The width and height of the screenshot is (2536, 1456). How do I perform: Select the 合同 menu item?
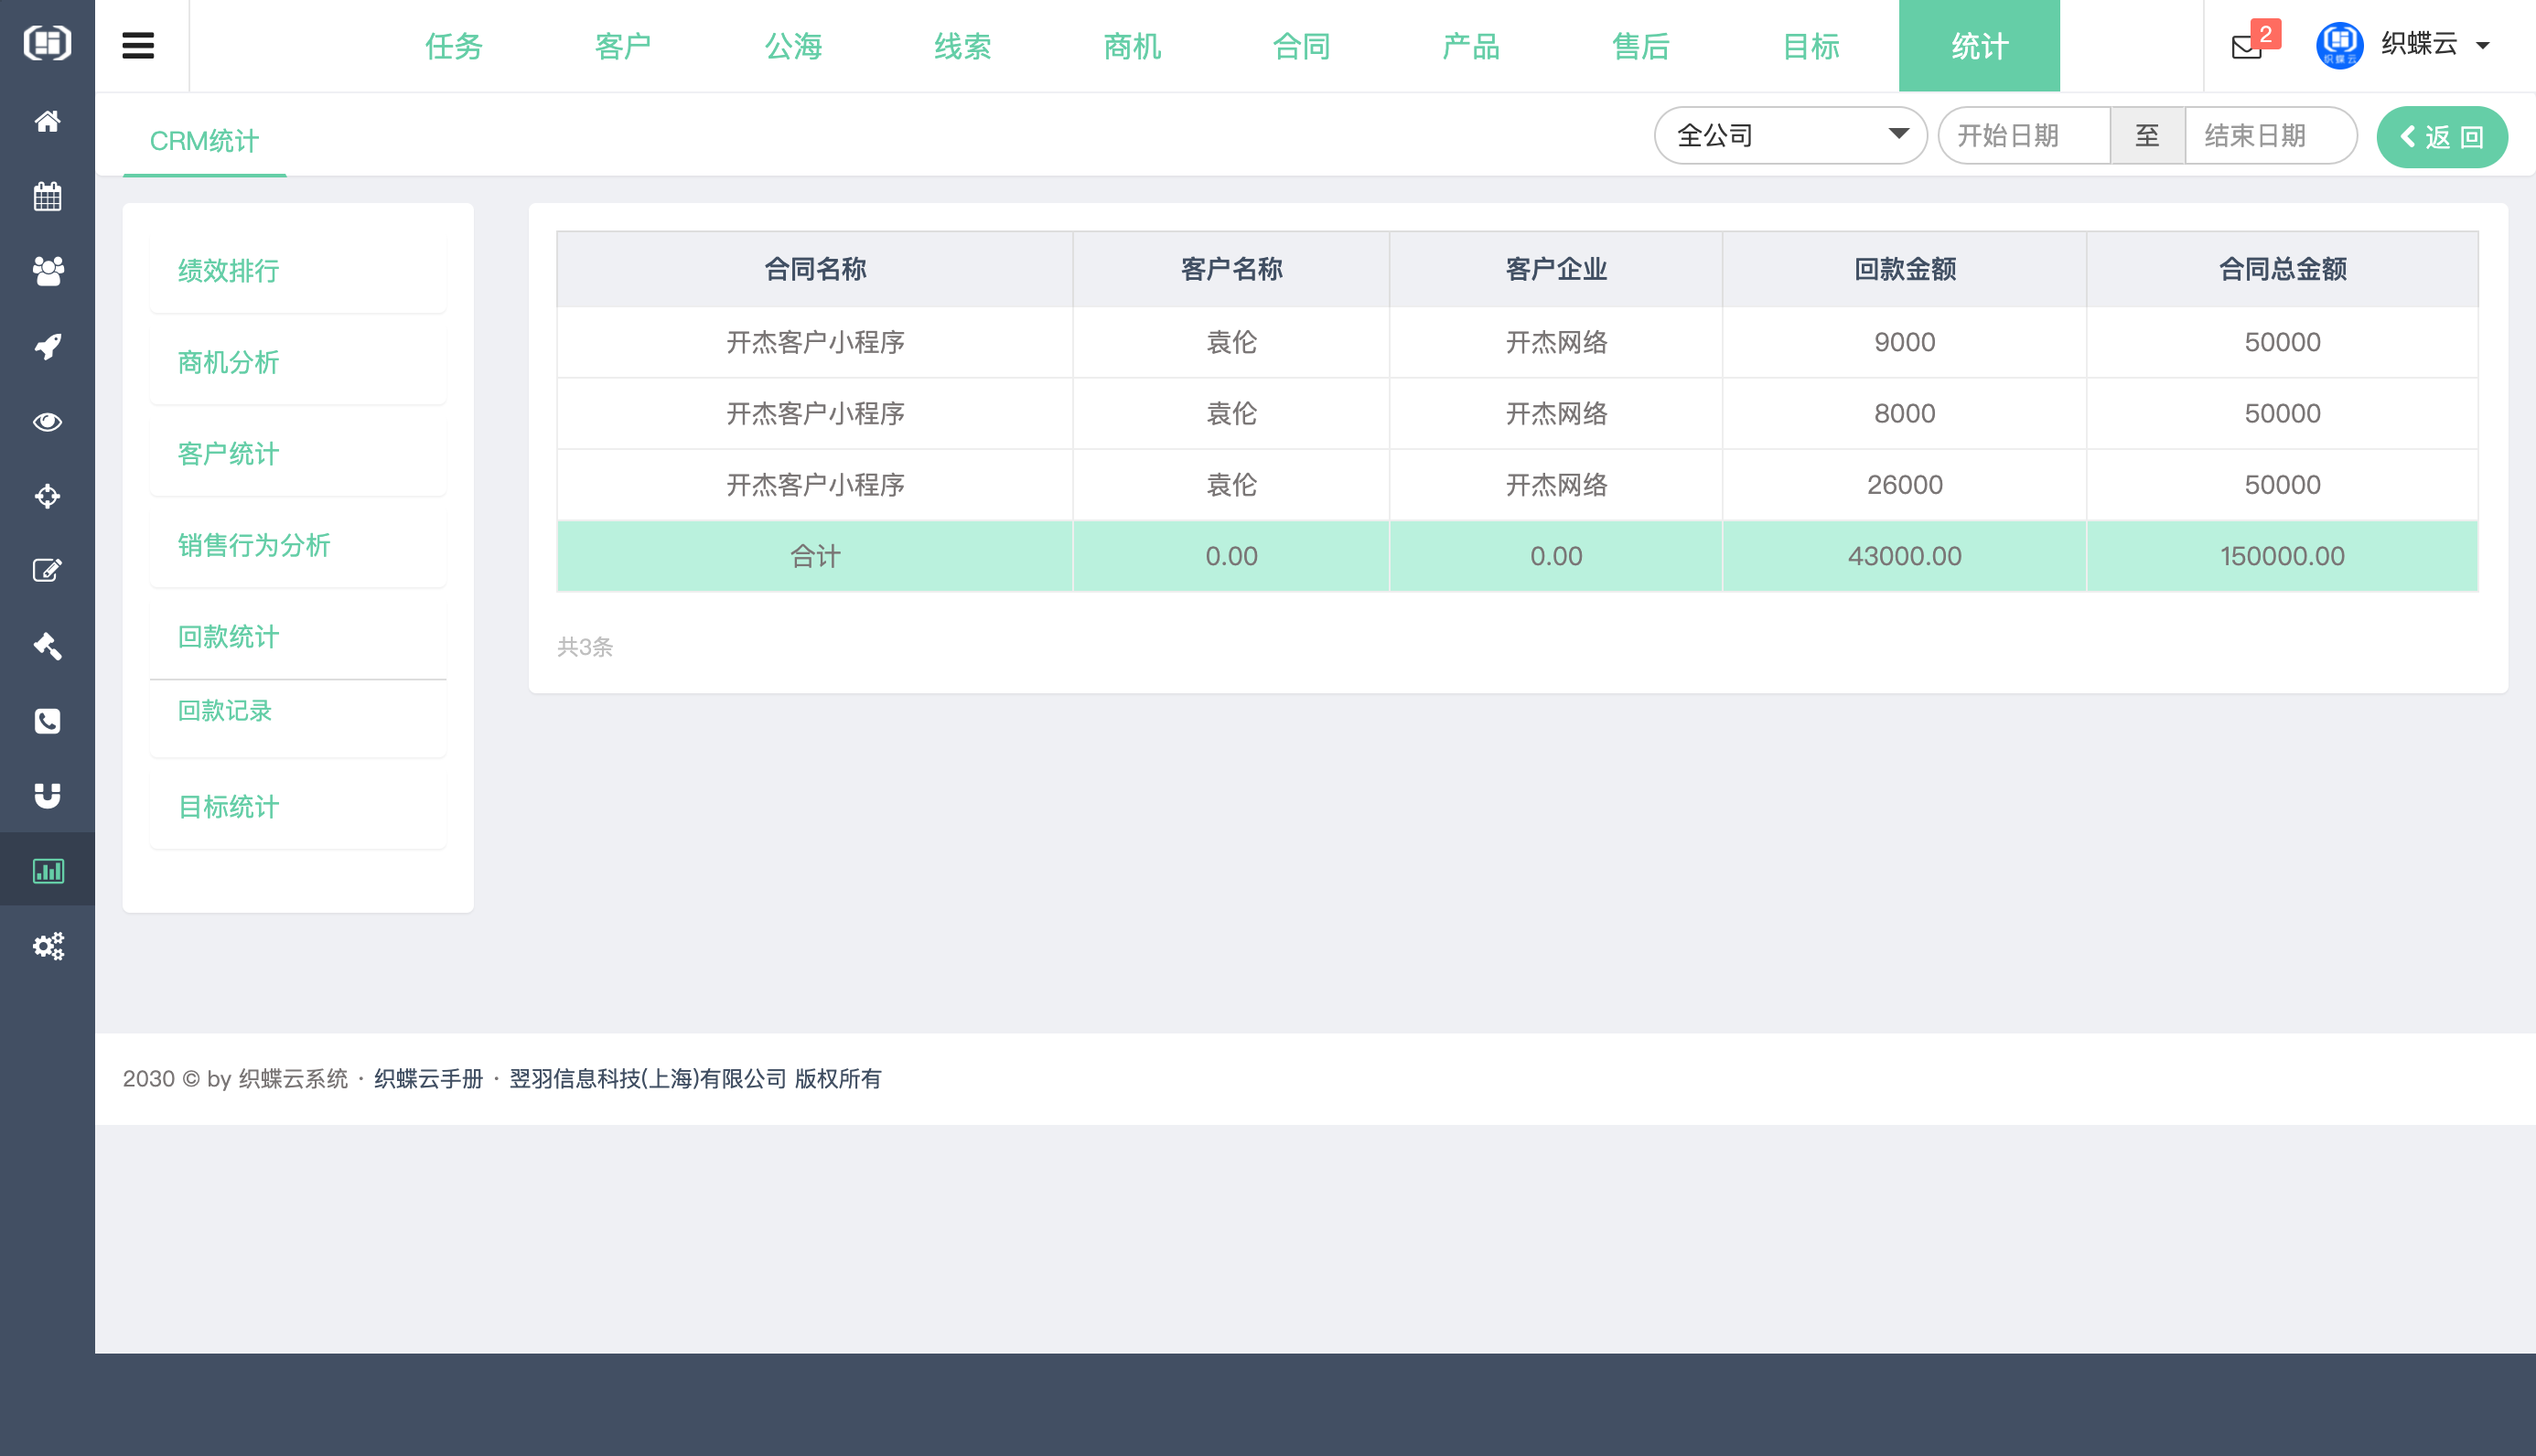(x=1302, y=45)
